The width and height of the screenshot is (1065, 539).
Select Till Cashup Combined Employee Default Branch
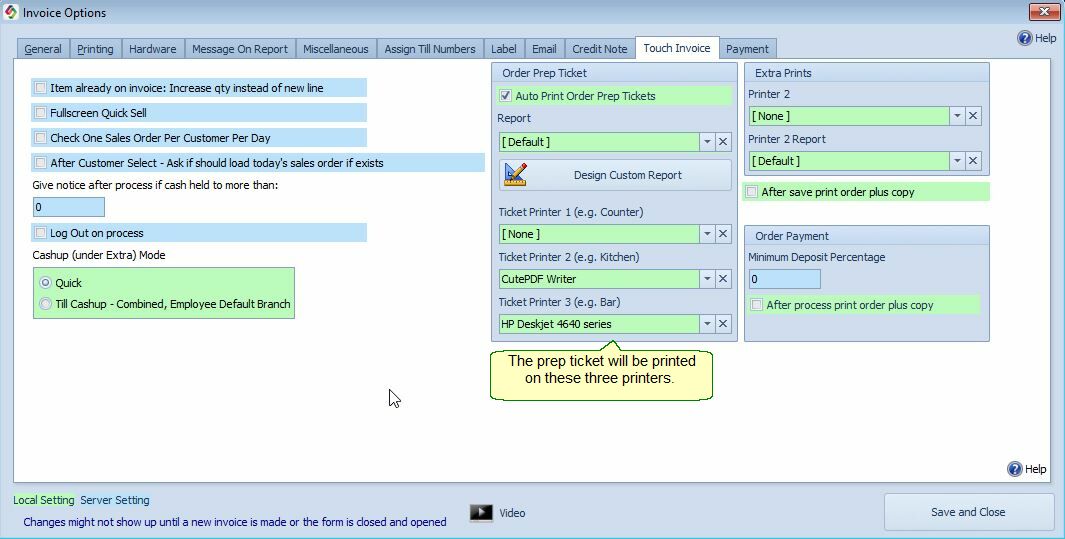point(46,304)
